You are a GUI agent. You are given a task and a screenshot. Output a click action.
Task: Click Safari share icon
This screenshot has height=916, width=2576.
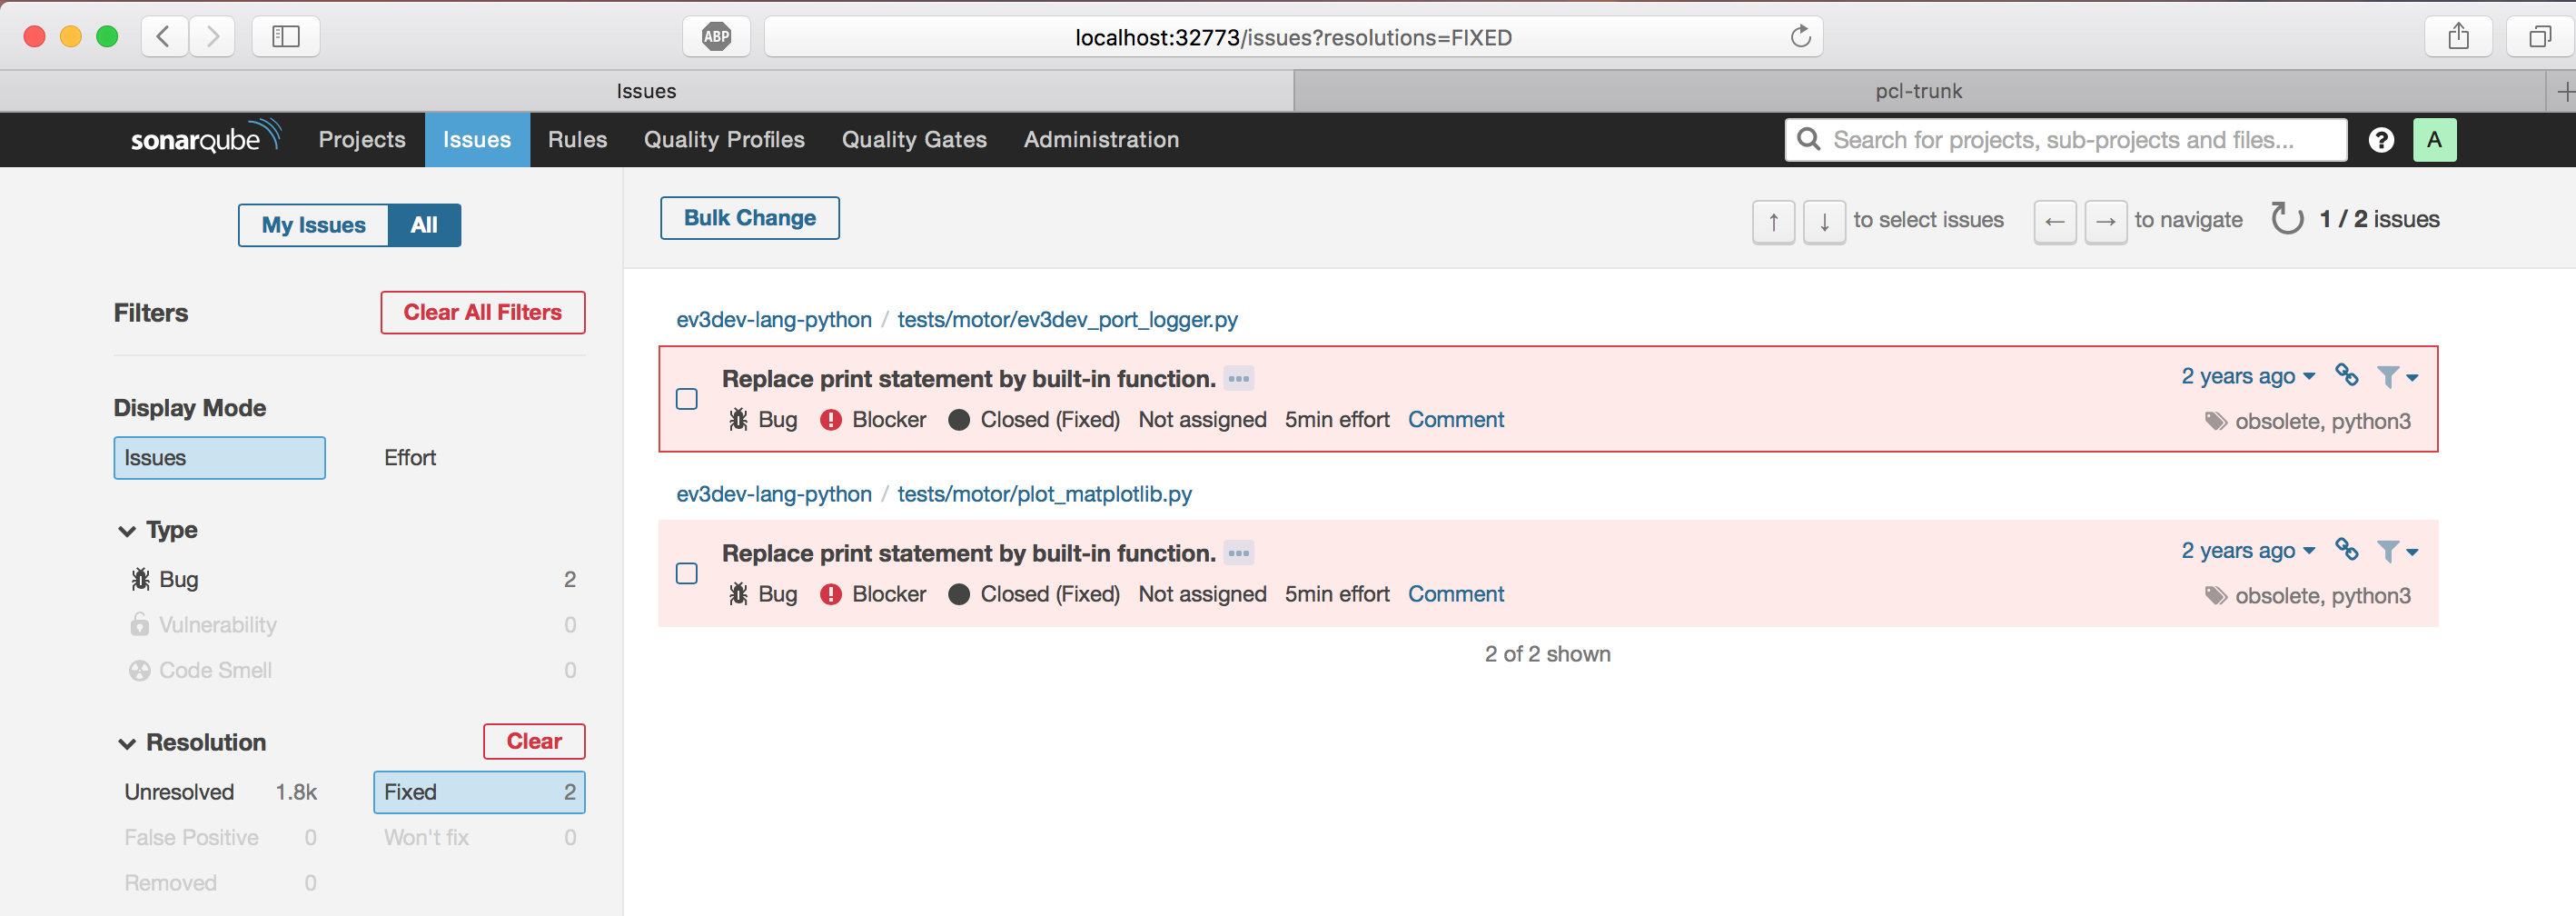tap(2458, 37)
